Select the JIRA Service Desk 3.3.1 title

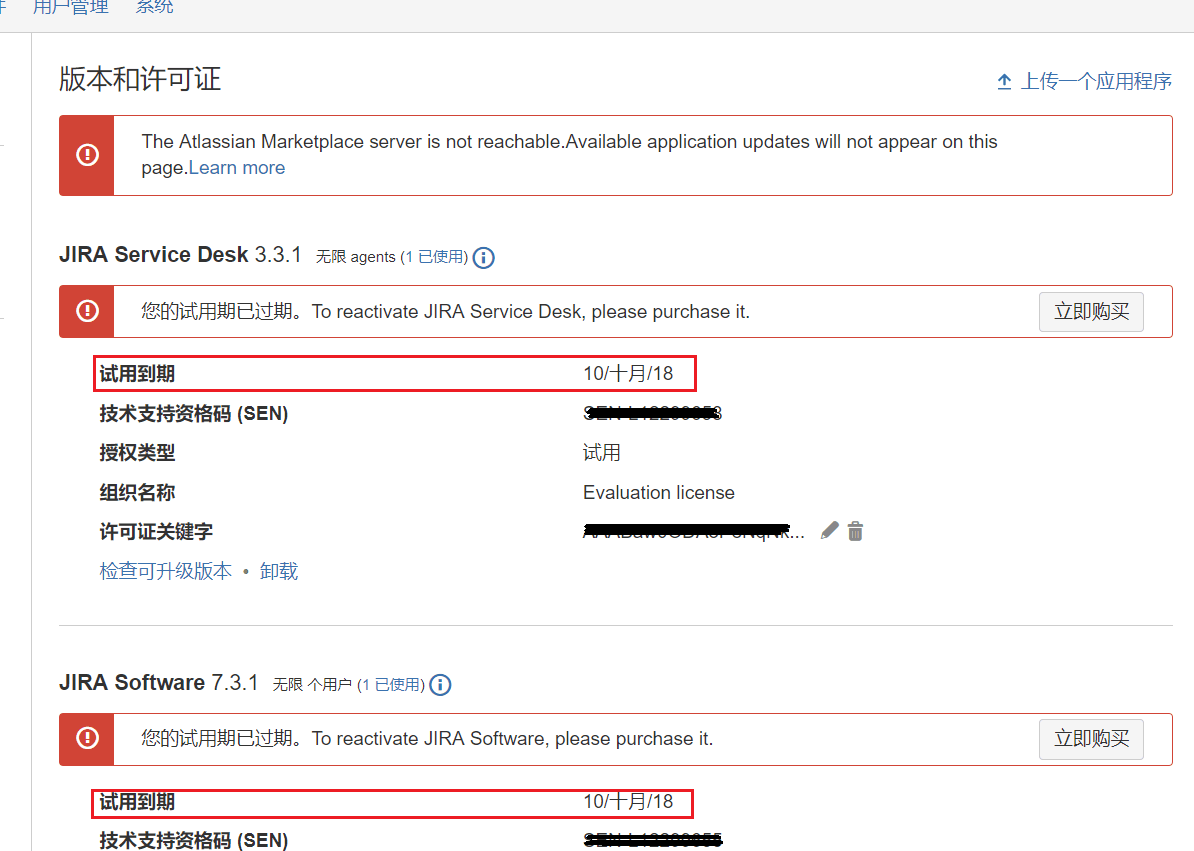(180, 254)
